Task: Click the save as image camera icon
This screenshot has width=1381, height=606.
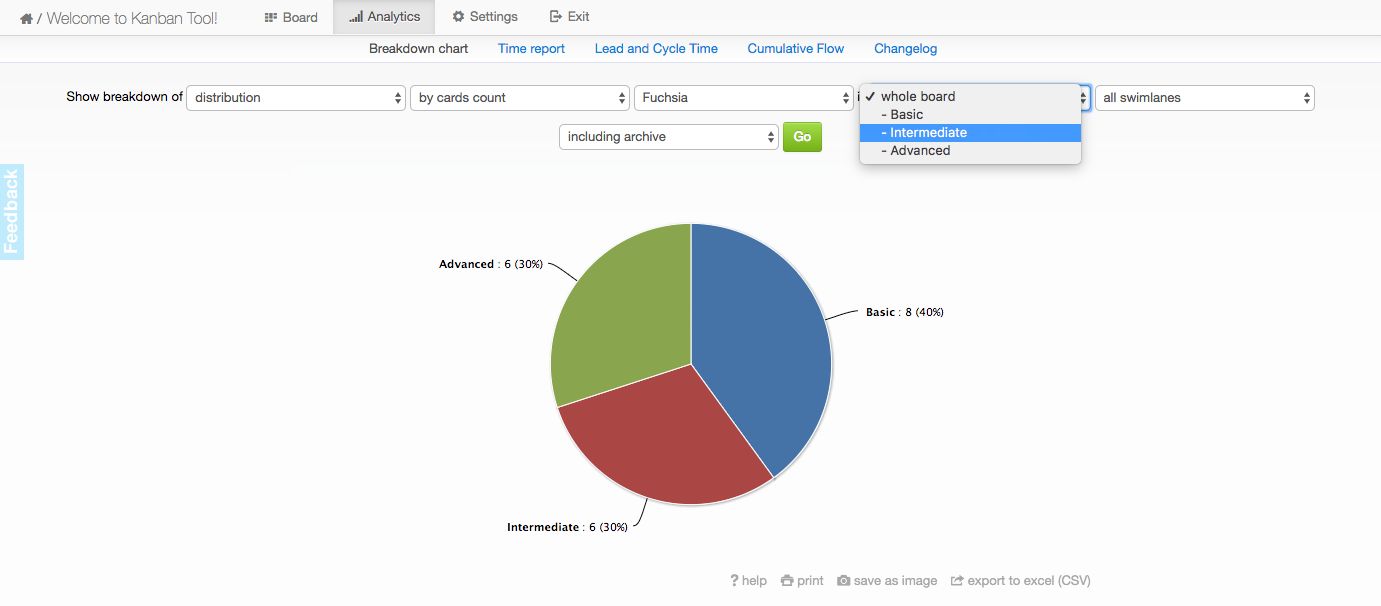Action: tap(844, 581)
